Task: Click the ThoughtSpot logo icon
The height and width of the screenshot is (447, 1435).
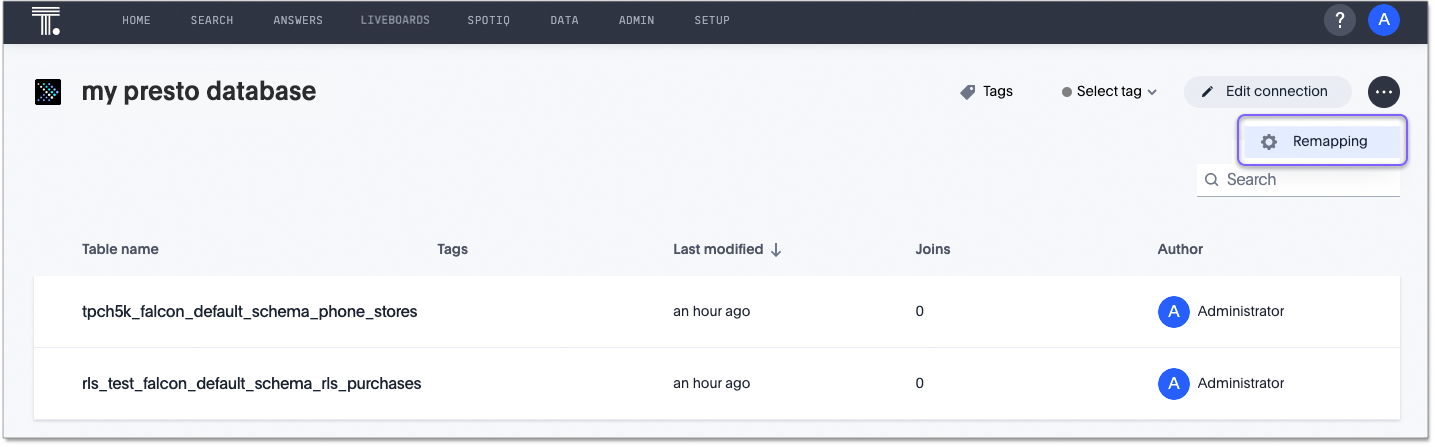Action: (46, 20)
